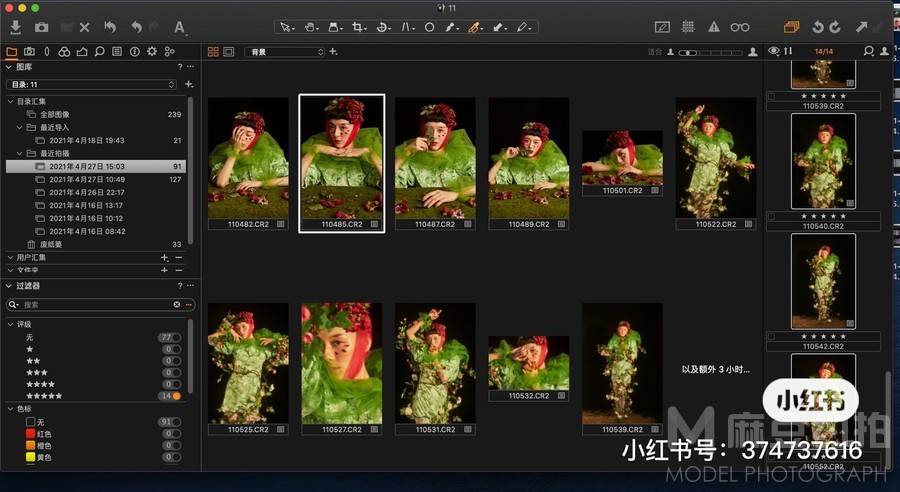Switch viewer to multi-thumbnail grid view
This screenshot has width=900, height=492.
click(213, 52)
